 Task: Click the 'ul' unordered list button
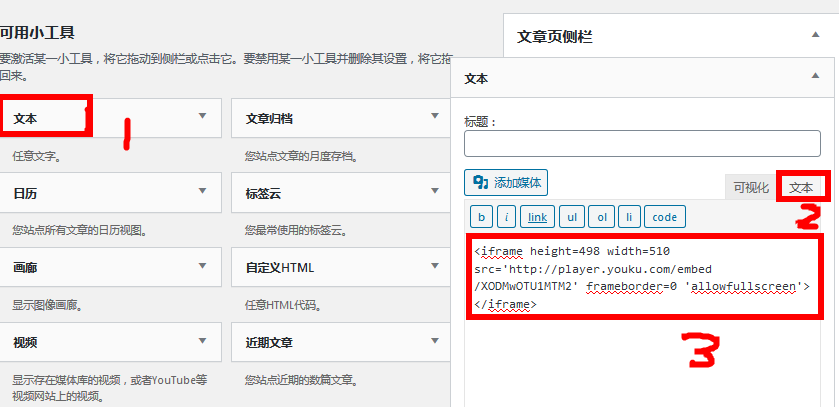coord(570,216)
